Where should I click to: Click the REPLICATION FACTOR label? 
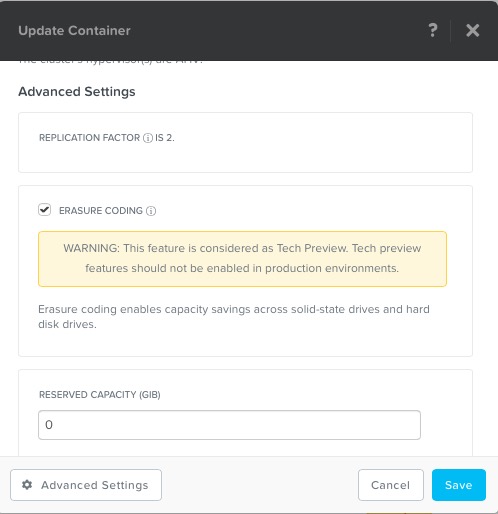tap(90, 138)
